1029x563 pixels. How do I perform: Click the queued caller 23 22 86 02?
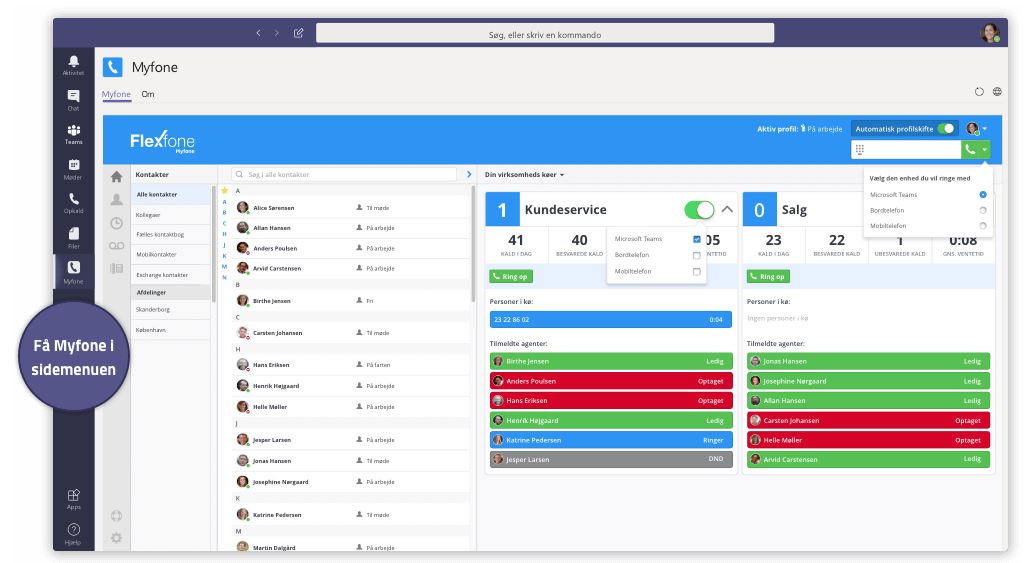point(610,320)
